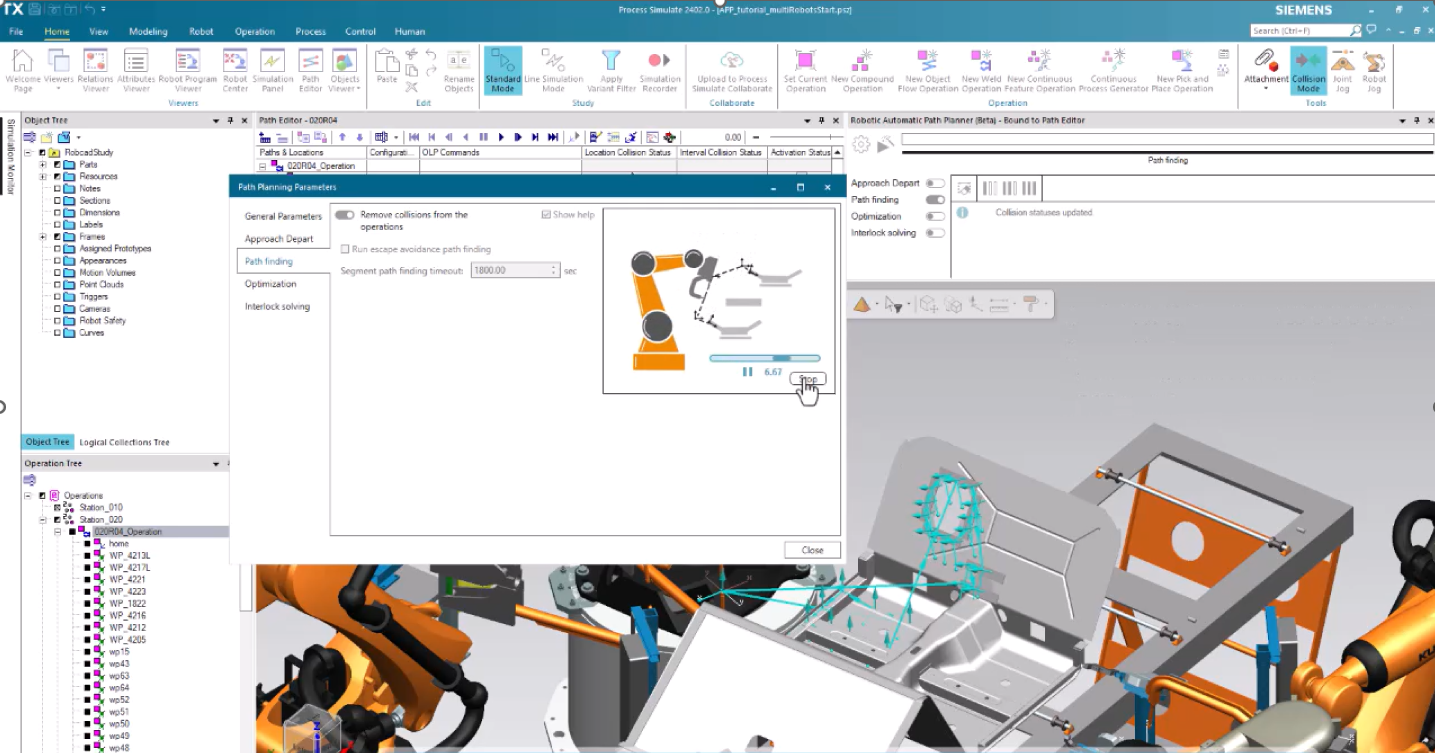The height and width of the screenshot is (753, 1435).
Task: Open the Modeling ribbon tab
Action: [148, 32]
